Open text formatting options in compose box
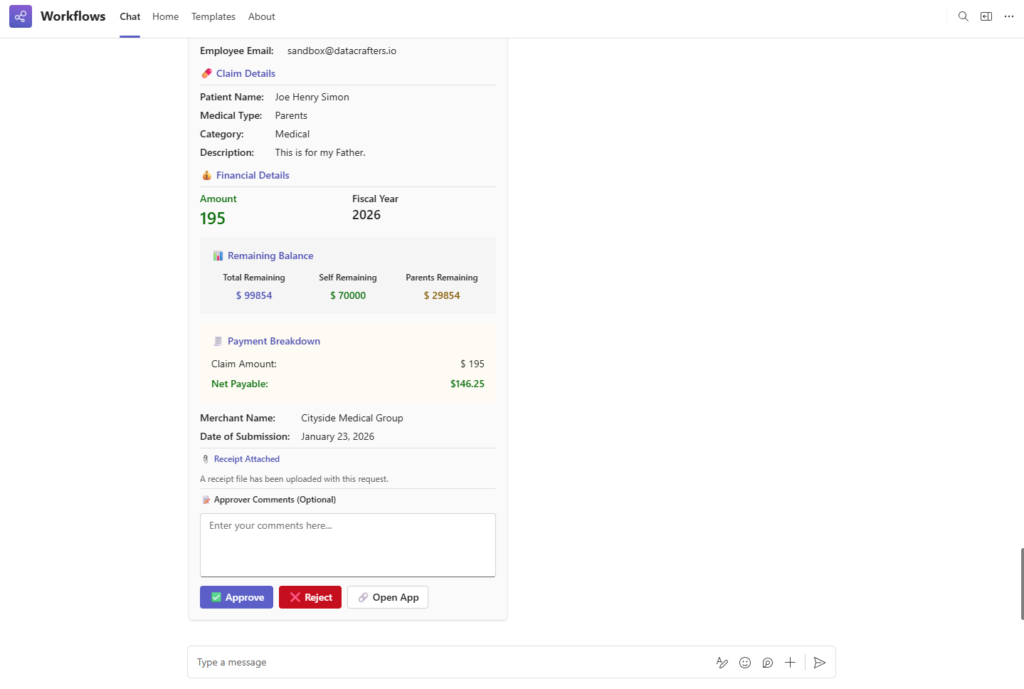Screen dimensions: 1024x689 click(721, 662)
